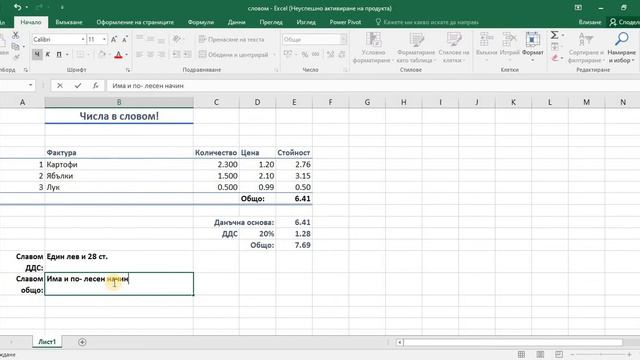Viewport: 640px width, 360px height.
Task: Apply the red font color A swatch
Action: pos(118,54)
